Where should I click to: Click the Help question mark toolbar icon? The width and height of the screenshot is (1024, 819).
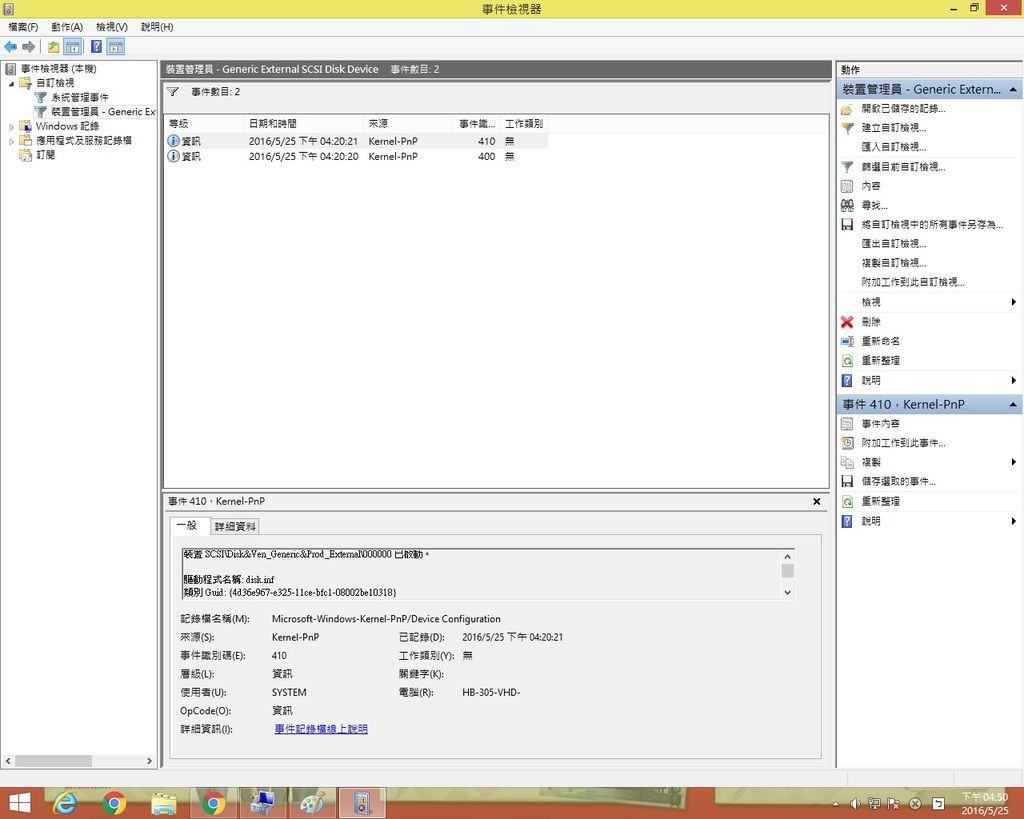coord(96,47)
